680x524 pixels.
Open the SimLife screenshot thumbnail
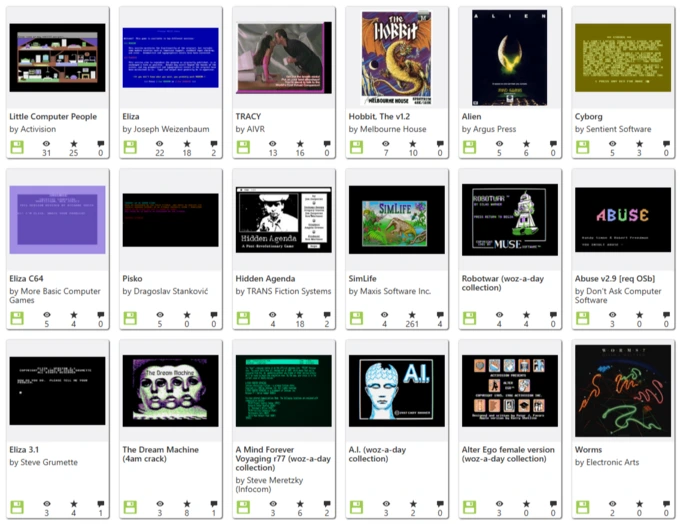point(396,220)
